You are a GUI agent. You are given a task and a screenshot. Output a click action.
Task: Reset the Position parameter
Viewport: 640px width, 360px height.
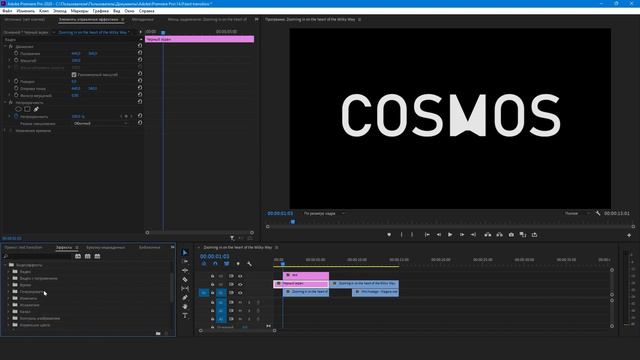[x=140, y=53]
